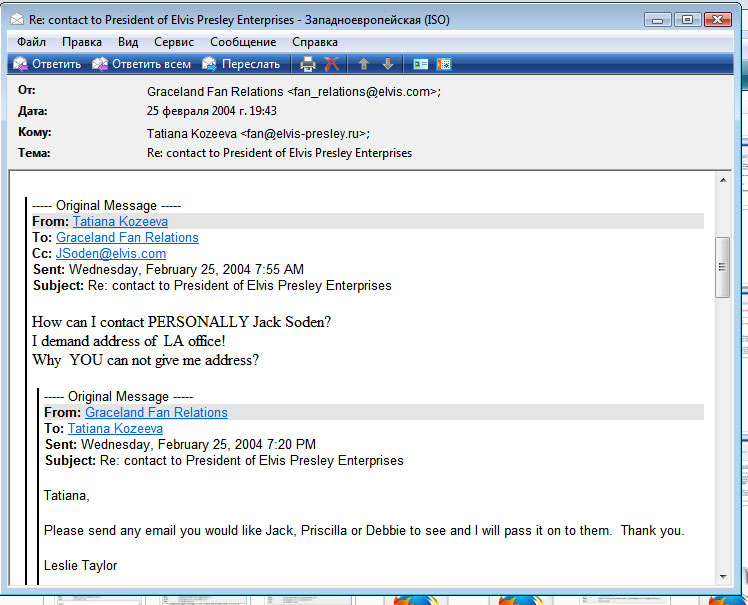Click the rightmost grid icon in the toolbar
Viewport: 748px width, 605px height.
pyautogui.click(x=444, y=64)
